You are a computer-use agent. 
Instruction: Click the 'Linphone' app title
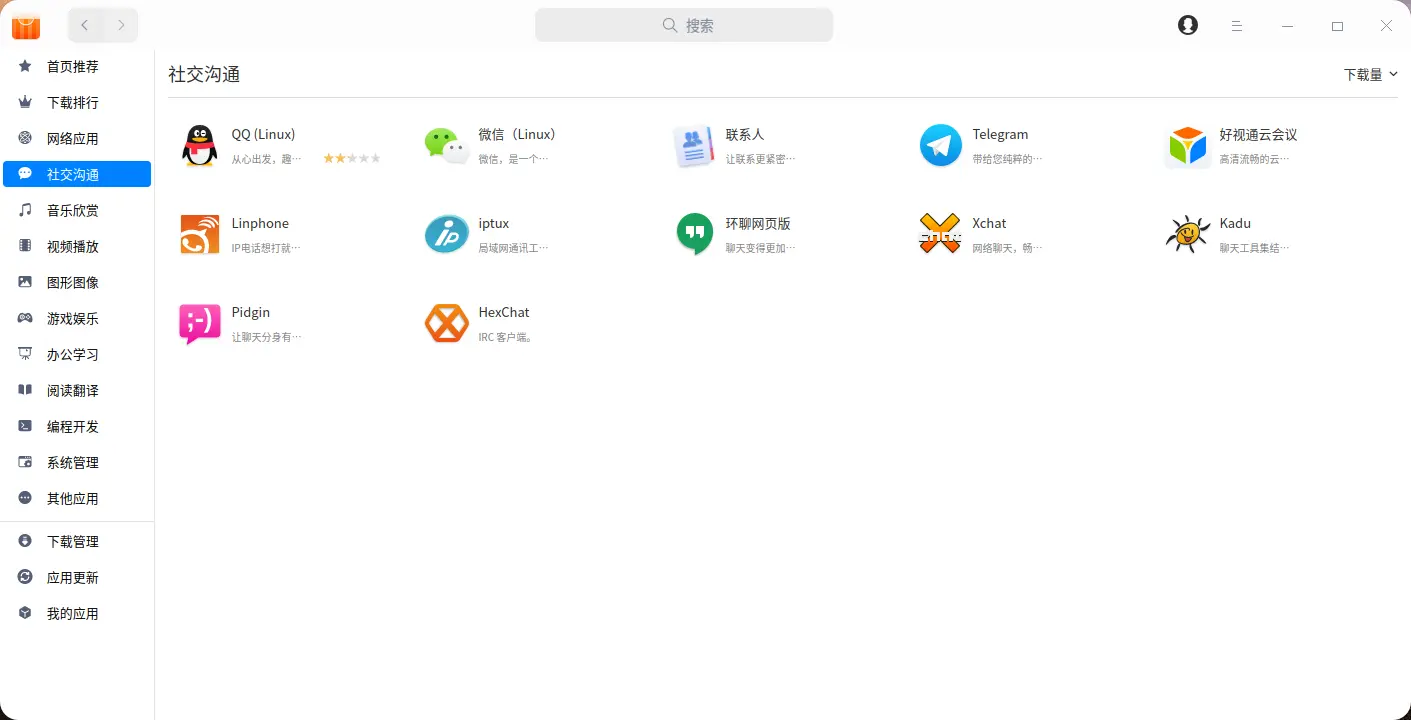click(x=260, y=223)
